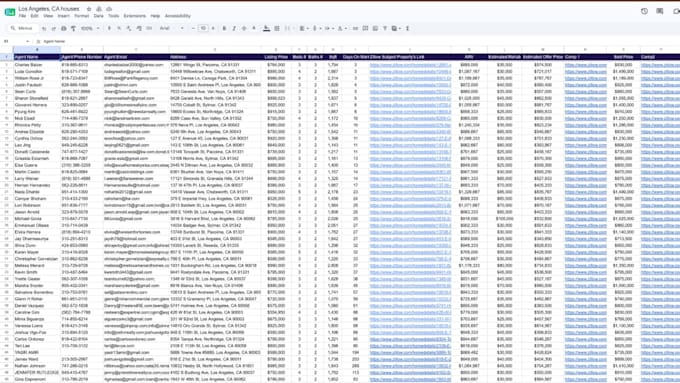Screen dimensions: 680x383
Task: Open the Arial font dropdown
Action: pyautogui.click(x=171, y=29)
